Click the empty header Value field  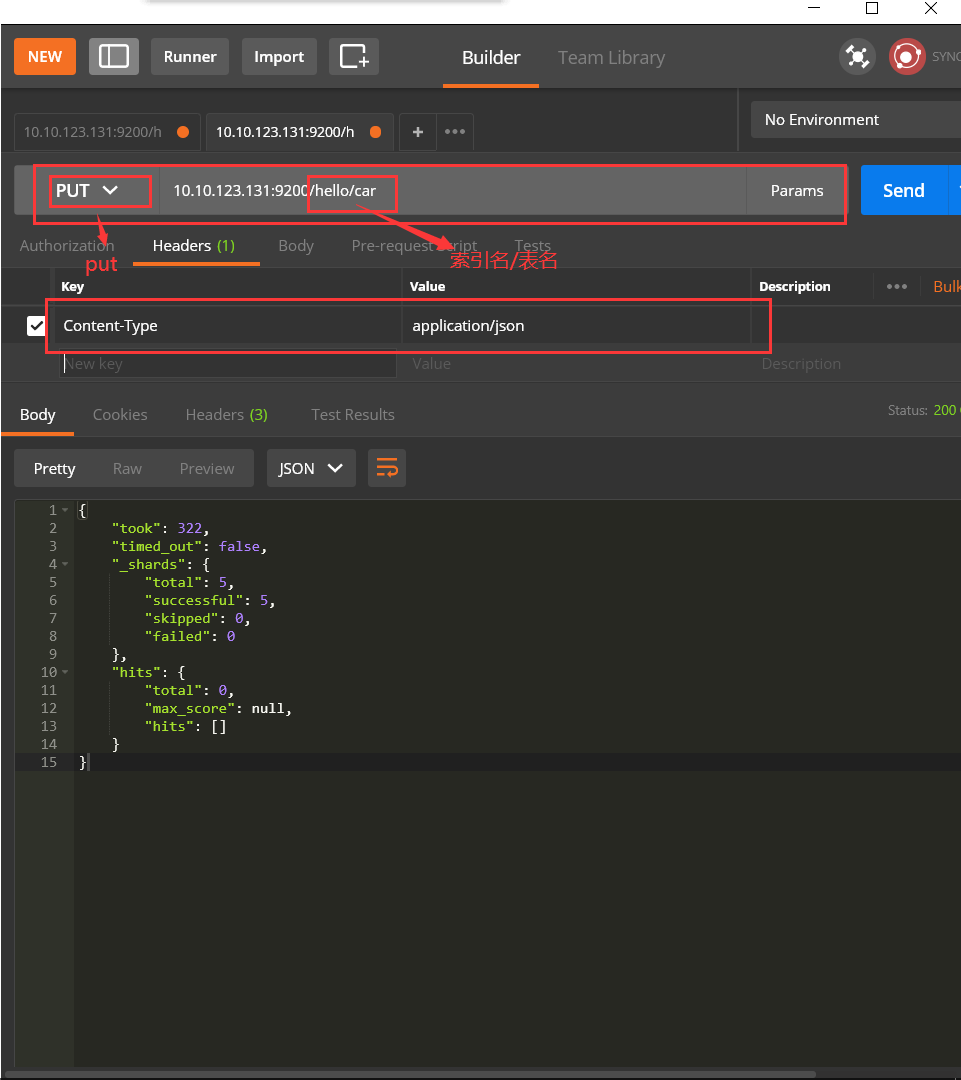(x=576, y=364)
